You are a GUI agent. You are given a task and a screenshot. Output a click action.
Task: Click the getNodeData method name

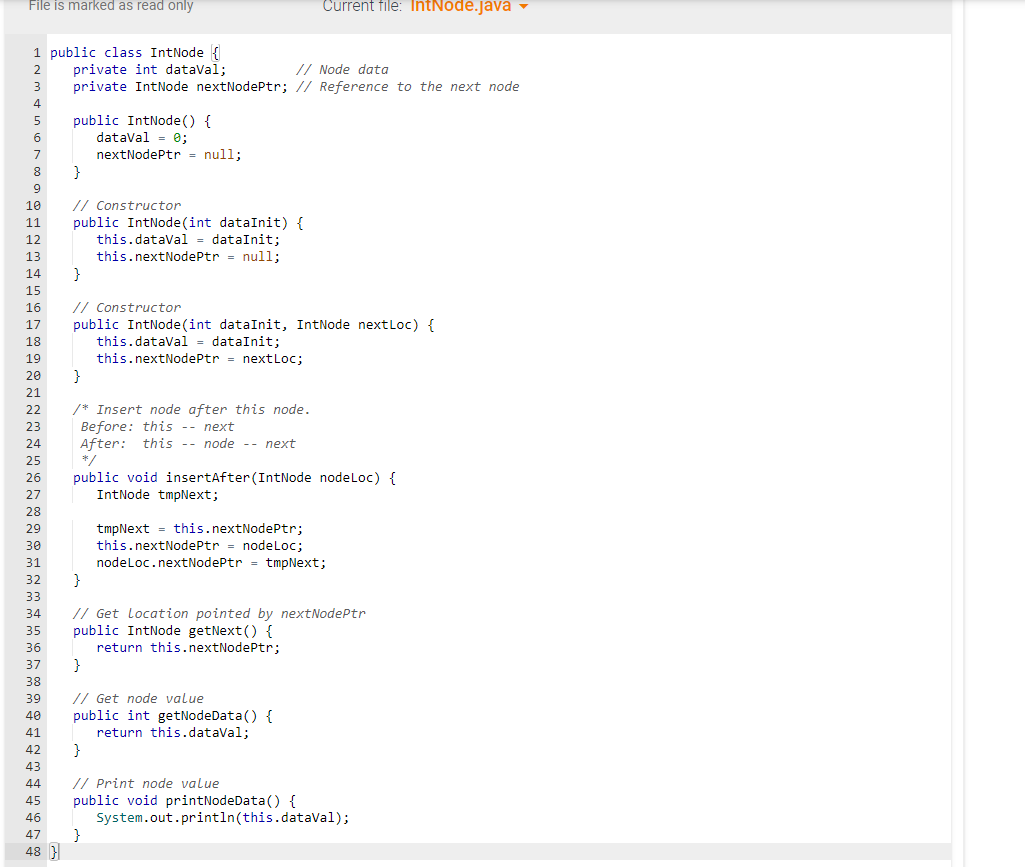(200, 715)
